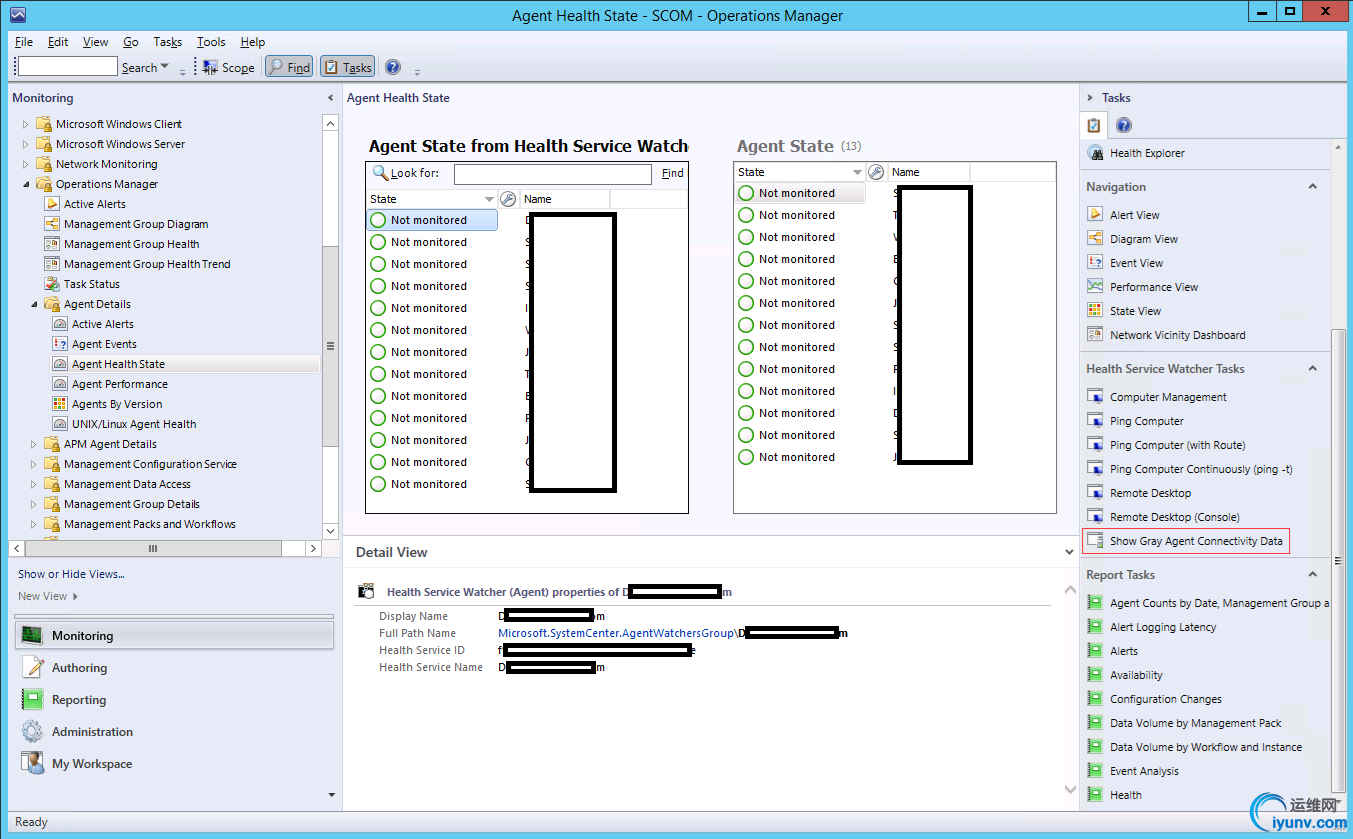Viewport: 1353px width, 839px height.
Task: Toggle the Scope toolbar button
Action: 228,67
